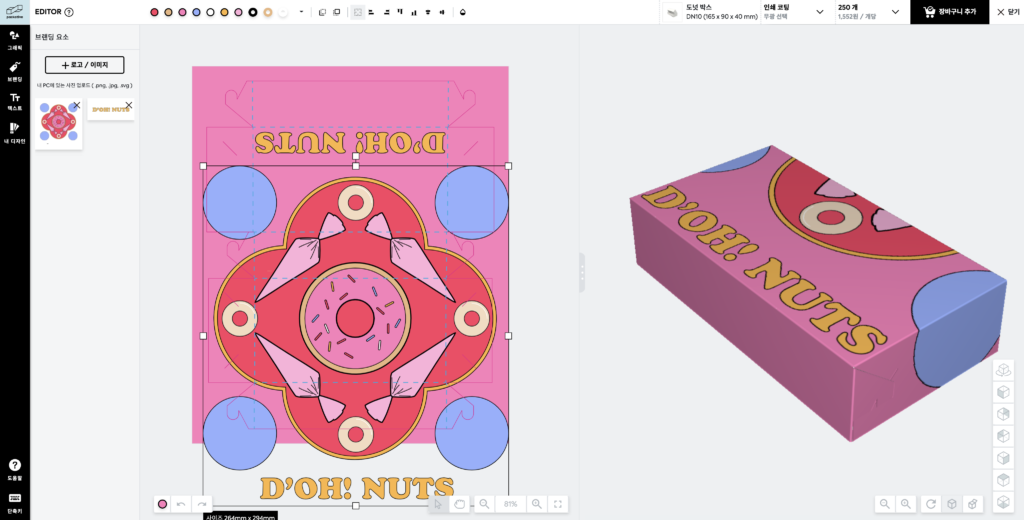The width and height of the screenshot is (1024, 520).
Task: Click the 로고 / 이미지 upload button
Action: 84,65
